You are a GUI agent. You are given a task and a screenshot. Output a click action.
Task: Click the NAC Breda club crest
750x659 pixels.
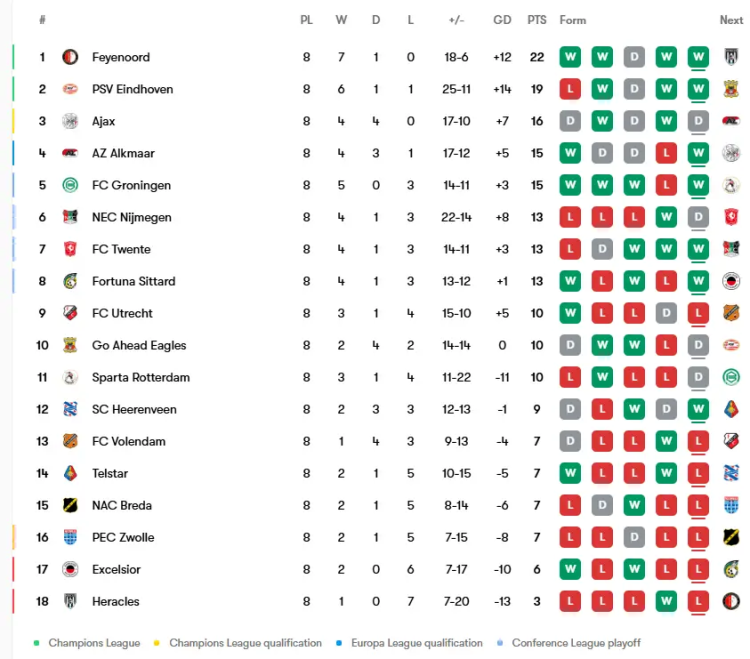pos(70,505)
